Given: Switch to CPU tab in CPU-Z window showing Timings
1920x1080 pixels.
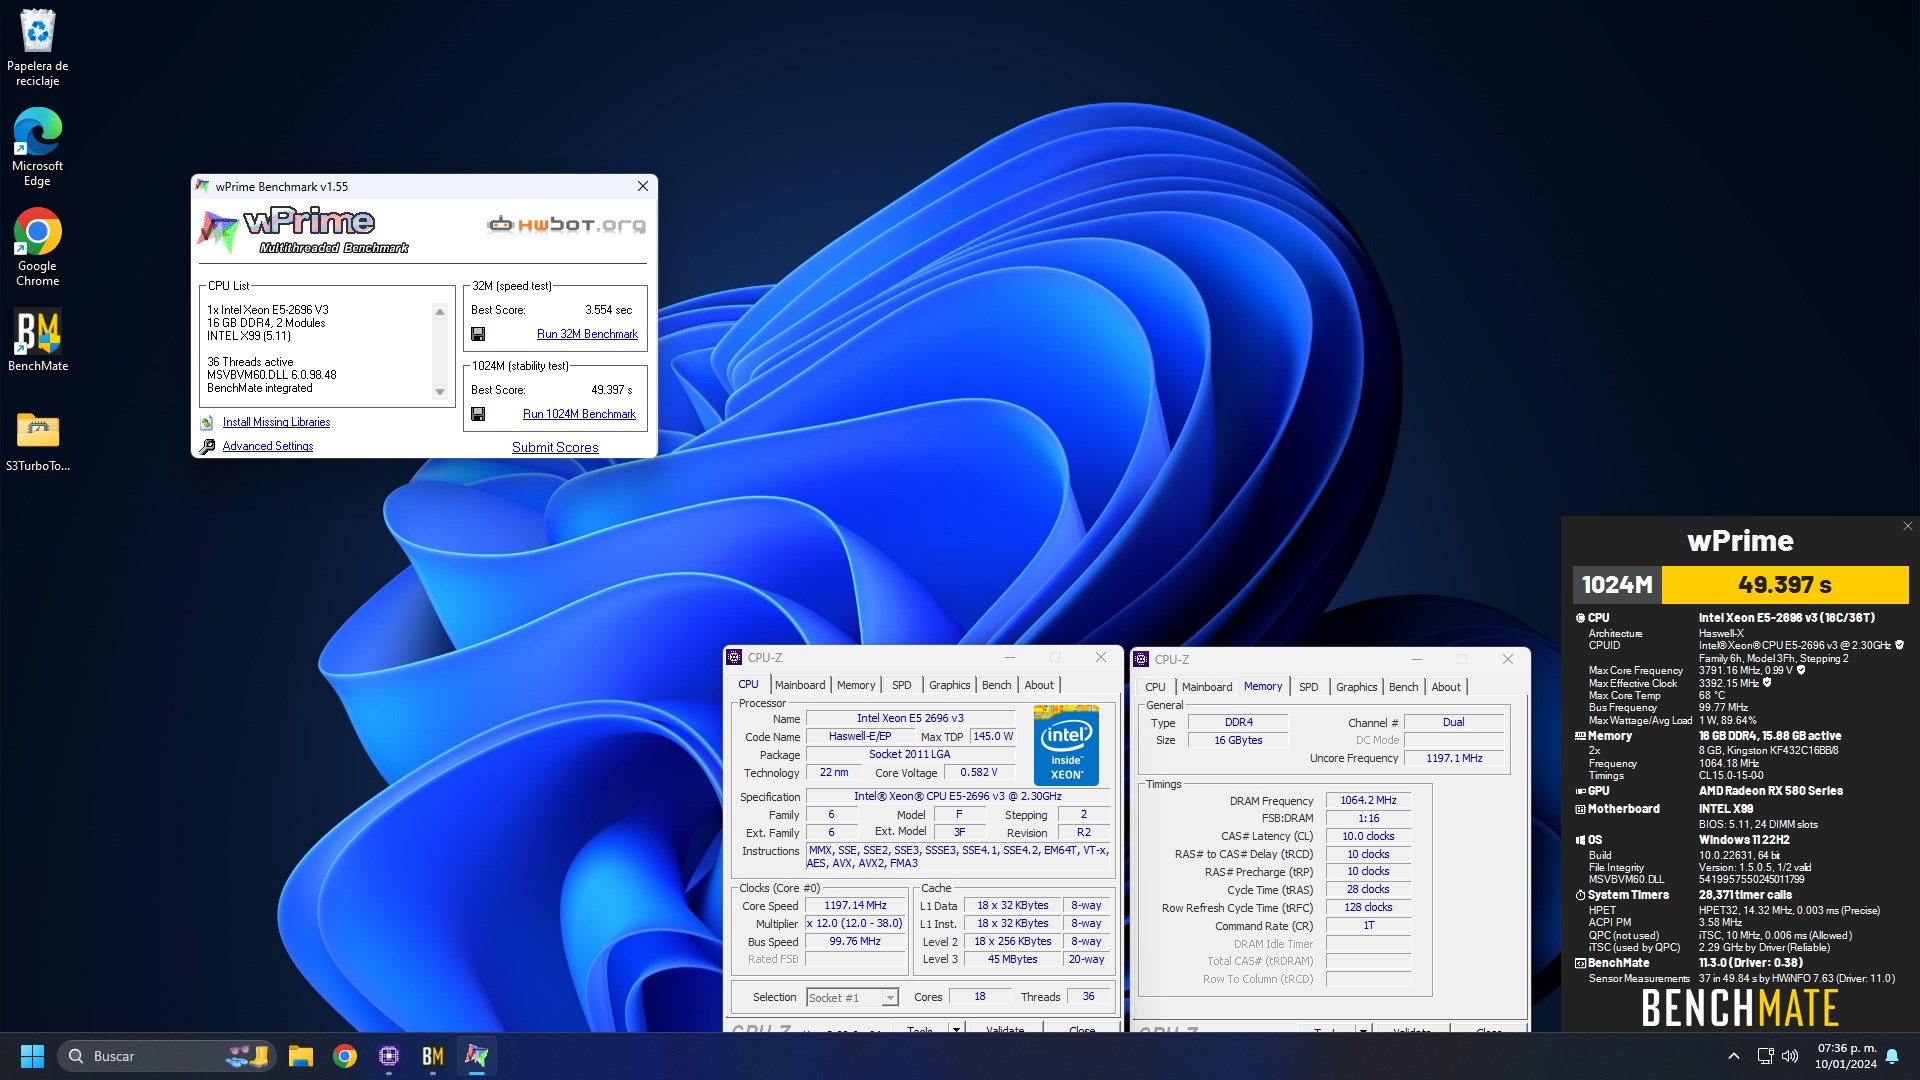Looking at the screenshot, I should pos(1155,687).
